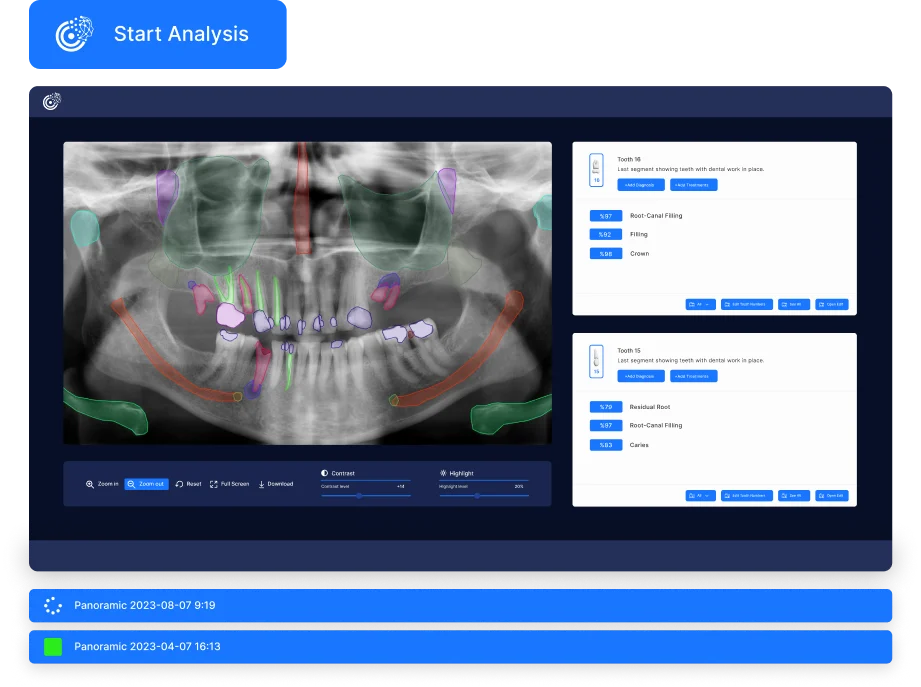Adjust the Contrast level slider handle
This screenshot has width=921, height=687.
359,496
